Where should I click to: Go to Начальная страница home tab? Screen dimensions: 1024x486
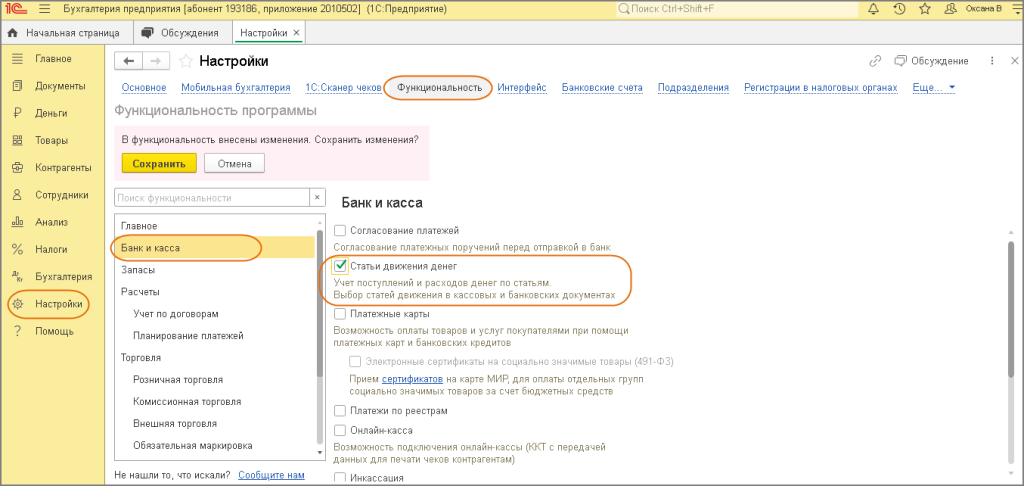[x=64, y=33]
